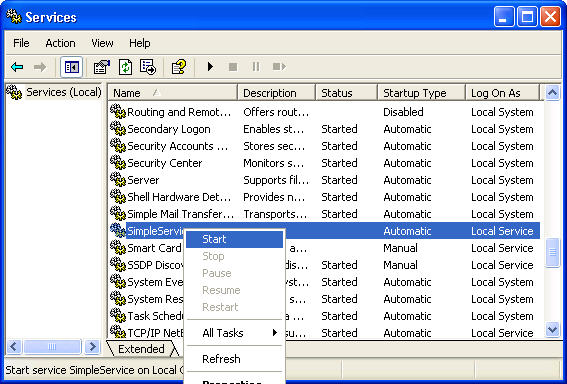Click the gear icon beside SSDP Discovery
Image resolution: width=567 pixels, height=384 pixels.
coord(118,264)
